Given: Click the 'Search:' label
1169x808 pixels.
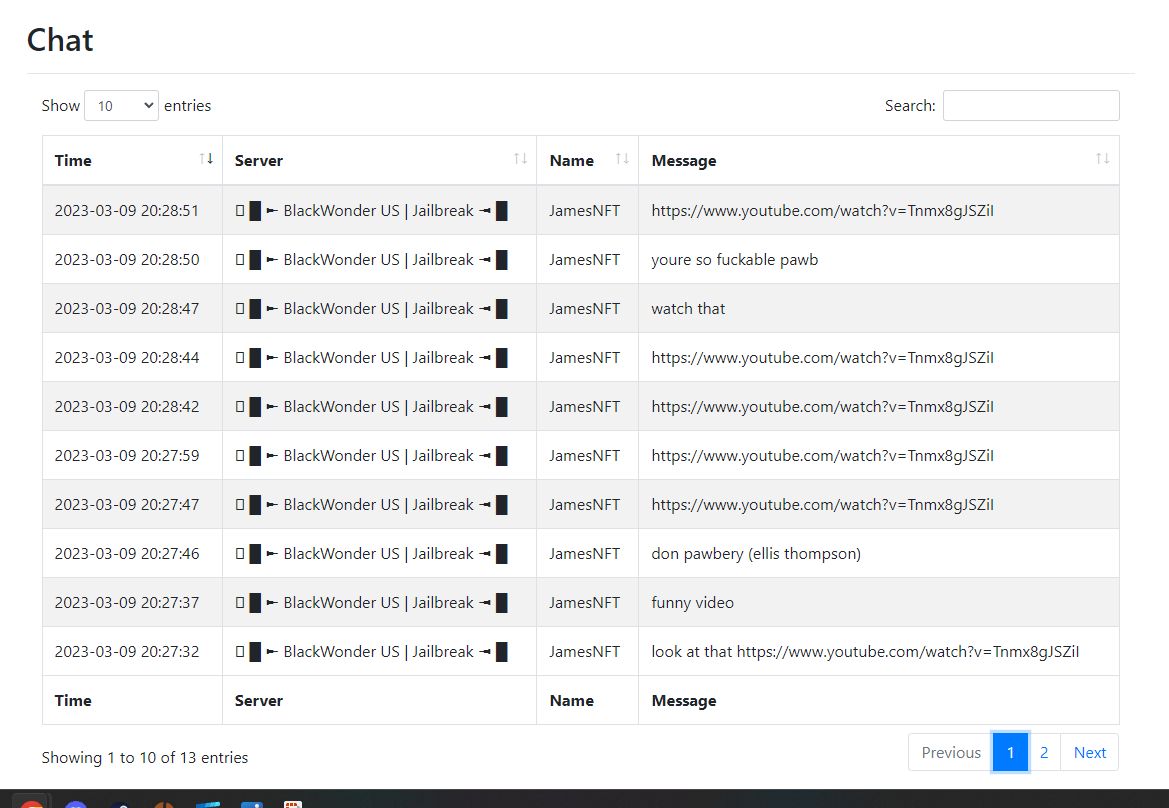Looking at the screenshot, I should point(910,106).
